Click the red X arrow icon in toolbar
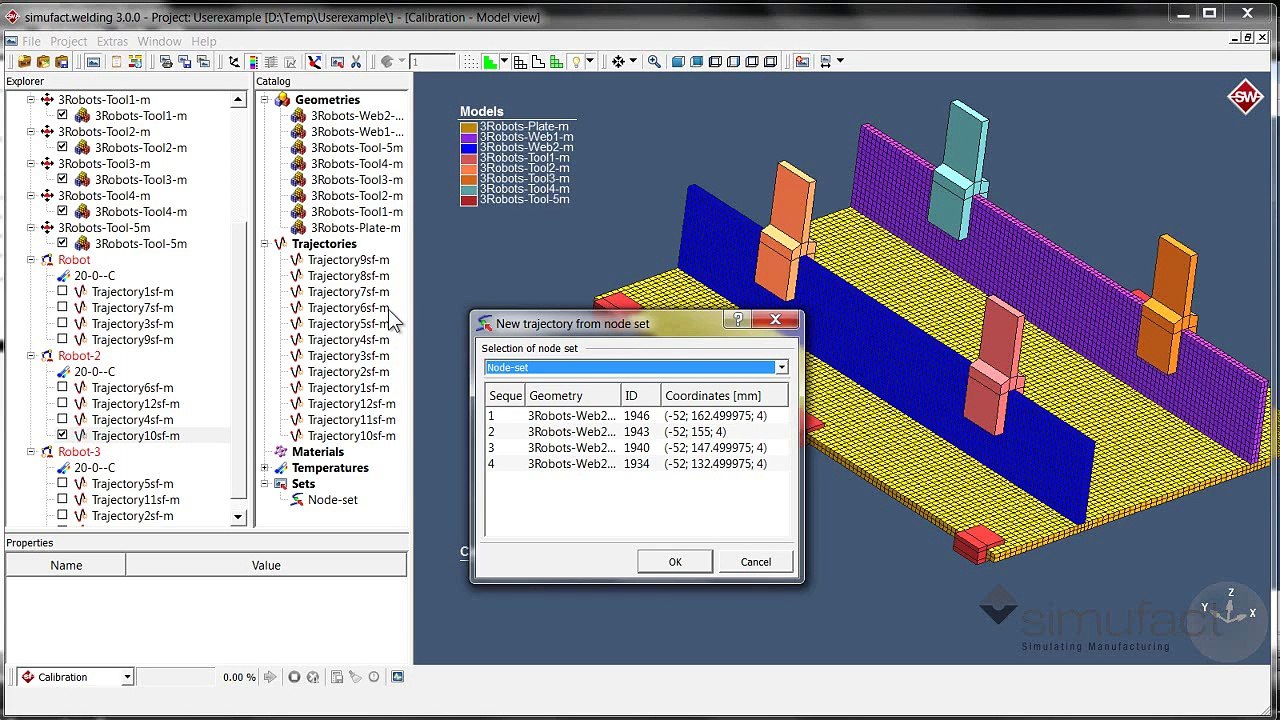 click(314, 62)
